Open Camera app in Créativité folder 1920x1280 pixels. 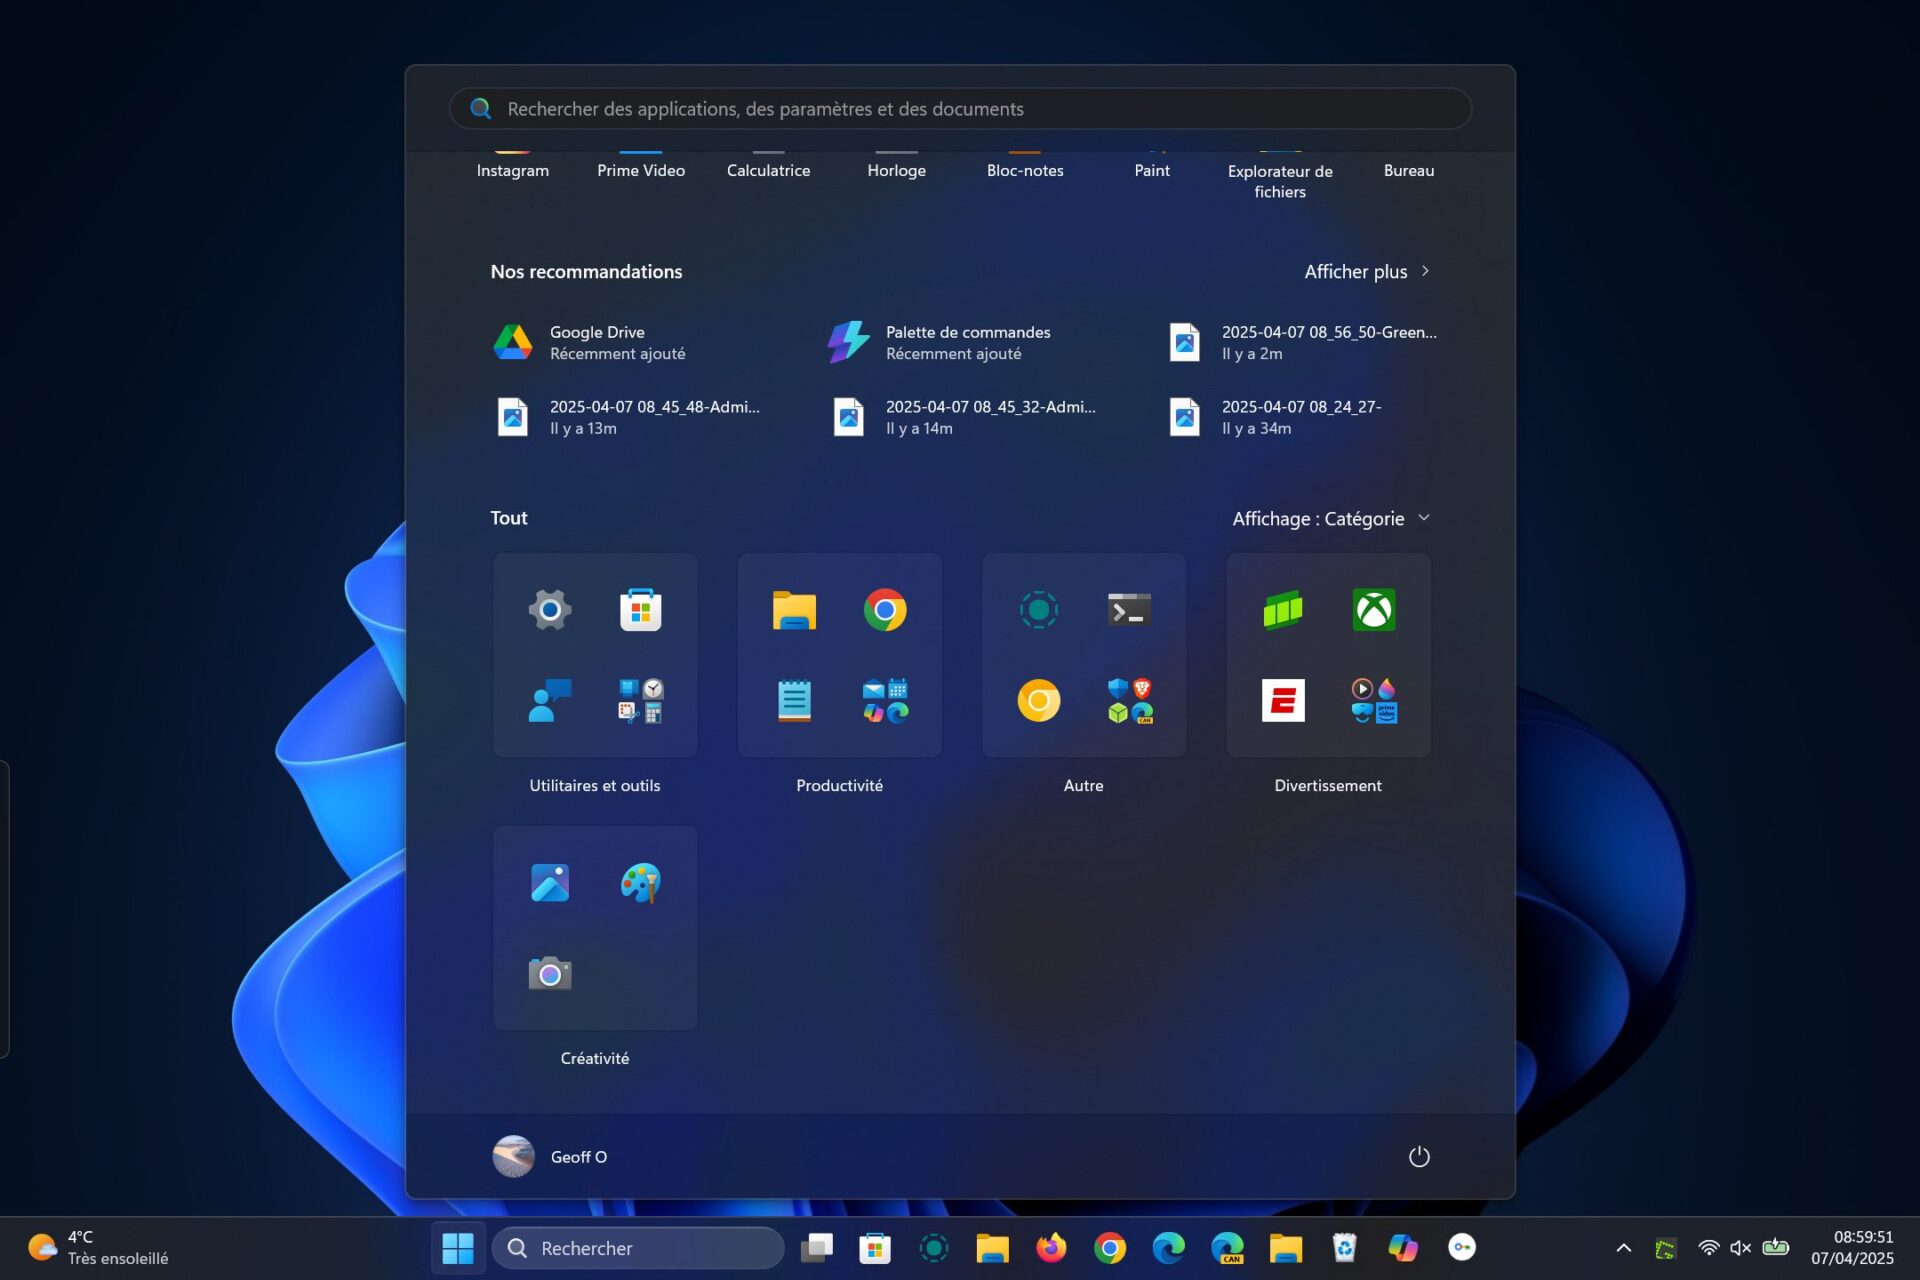[x=549, y=973]
